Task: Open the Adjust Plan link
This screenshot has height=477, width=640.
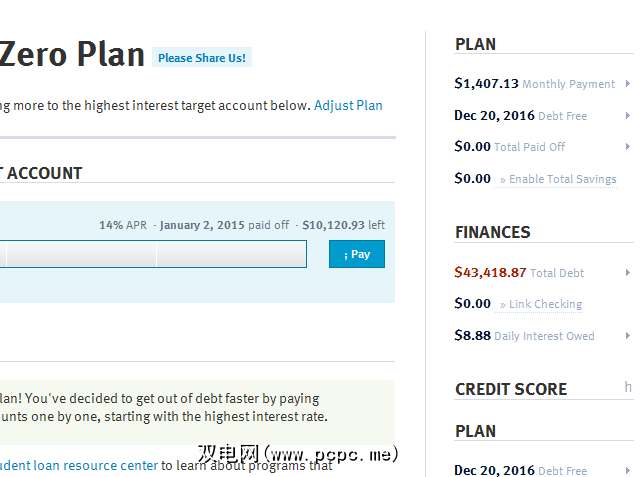Action: tap(348, 105)
